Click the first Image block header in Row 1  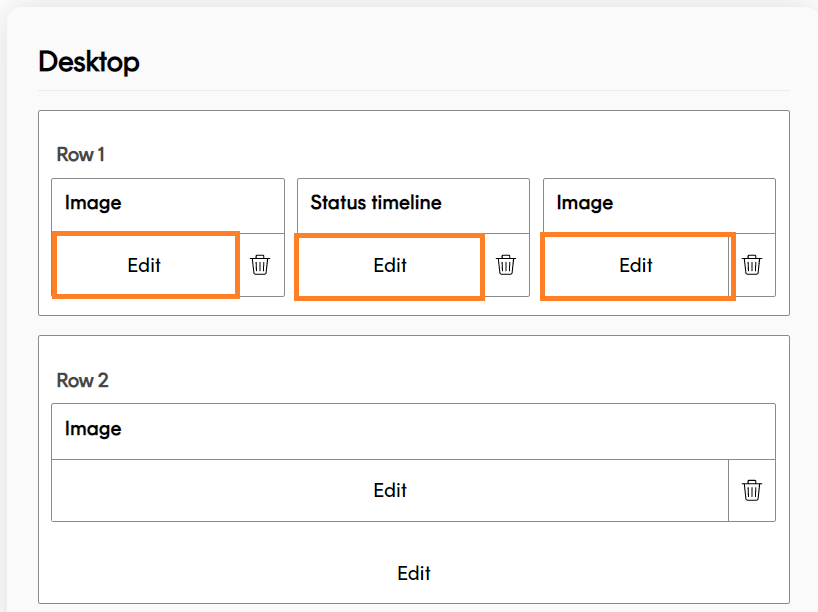point(92,202)
